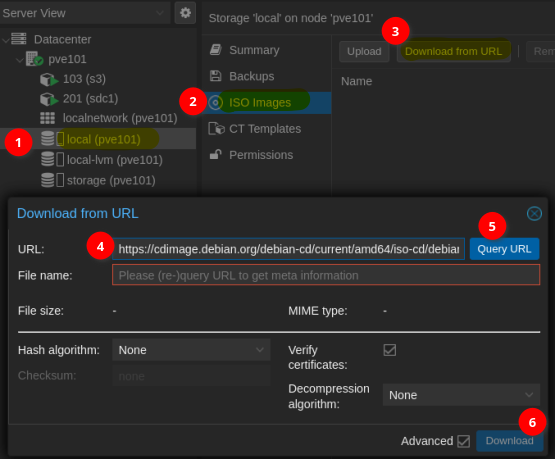Image resolution: width=555 pixels, height=459 pixels.
Task: Open the Hash algorithm dropdown
Action: point(191,350)
